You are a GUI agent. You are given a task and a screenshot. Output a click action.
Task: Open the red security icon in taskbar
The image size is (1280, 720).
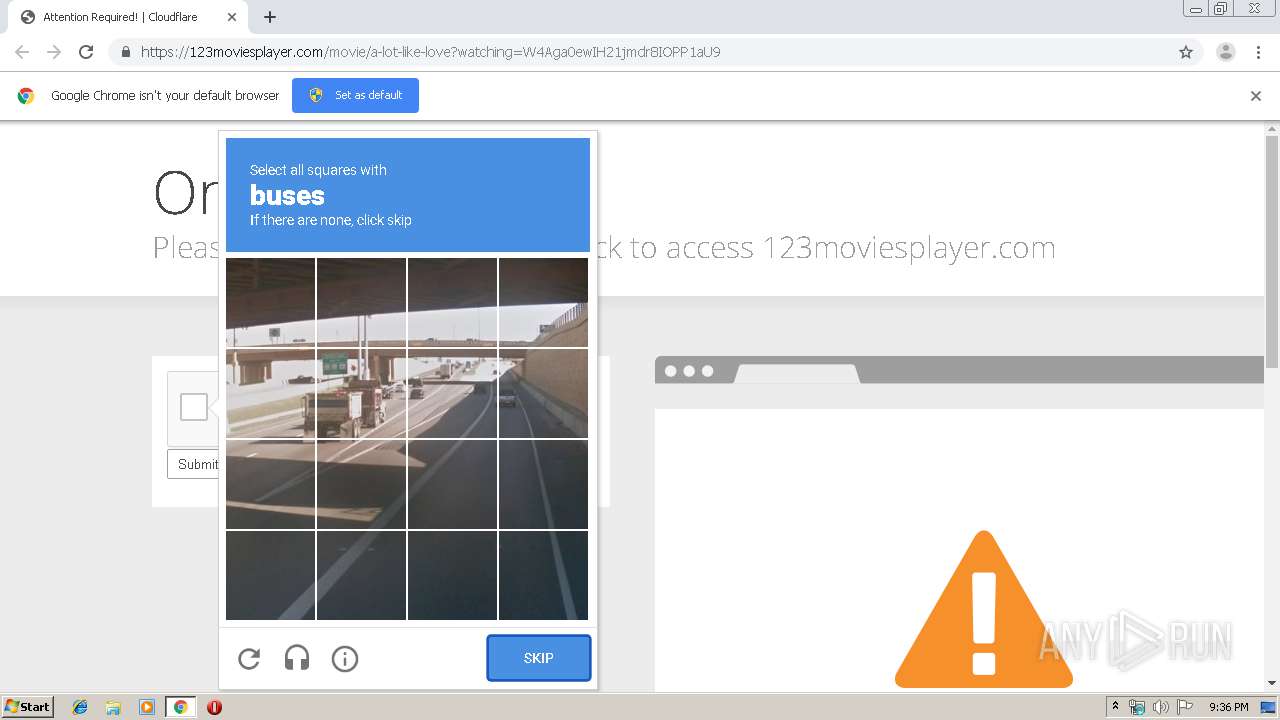[x=214, y=707]
